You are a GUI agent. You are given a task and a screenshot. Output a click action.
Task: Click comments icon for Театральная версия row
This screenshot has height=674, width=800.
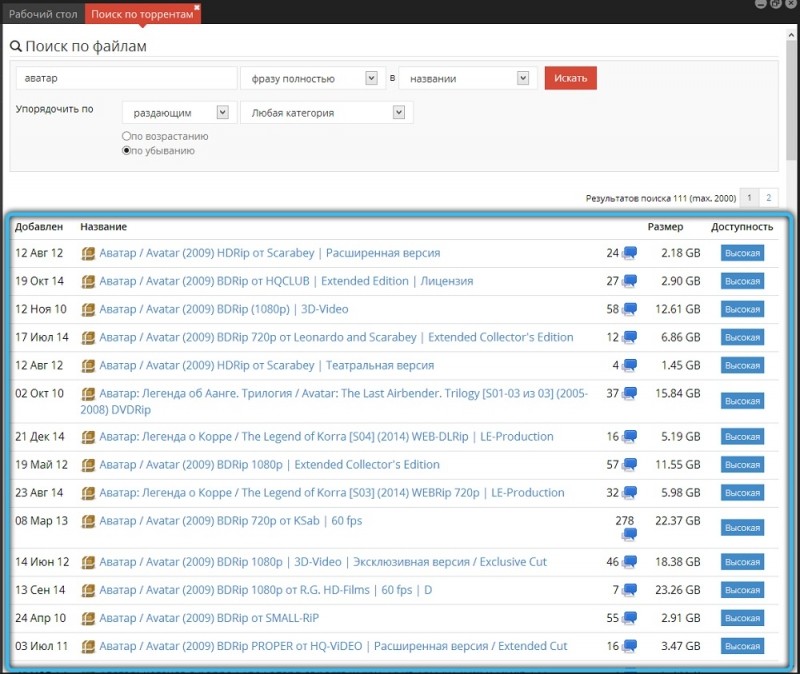tap(630, 365)
